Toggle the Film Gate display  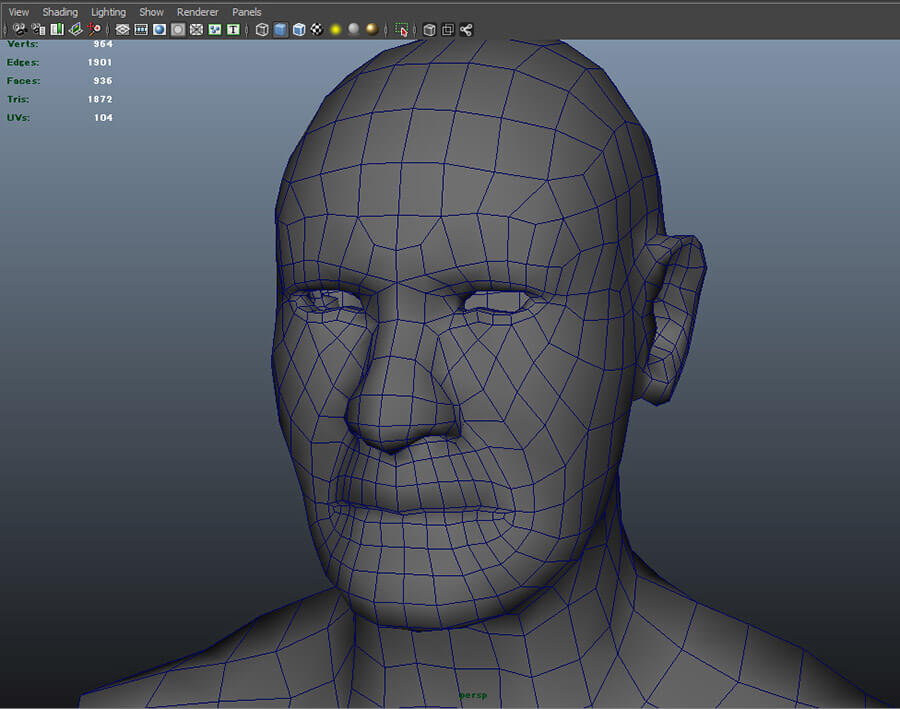click(x=141, y=29)
